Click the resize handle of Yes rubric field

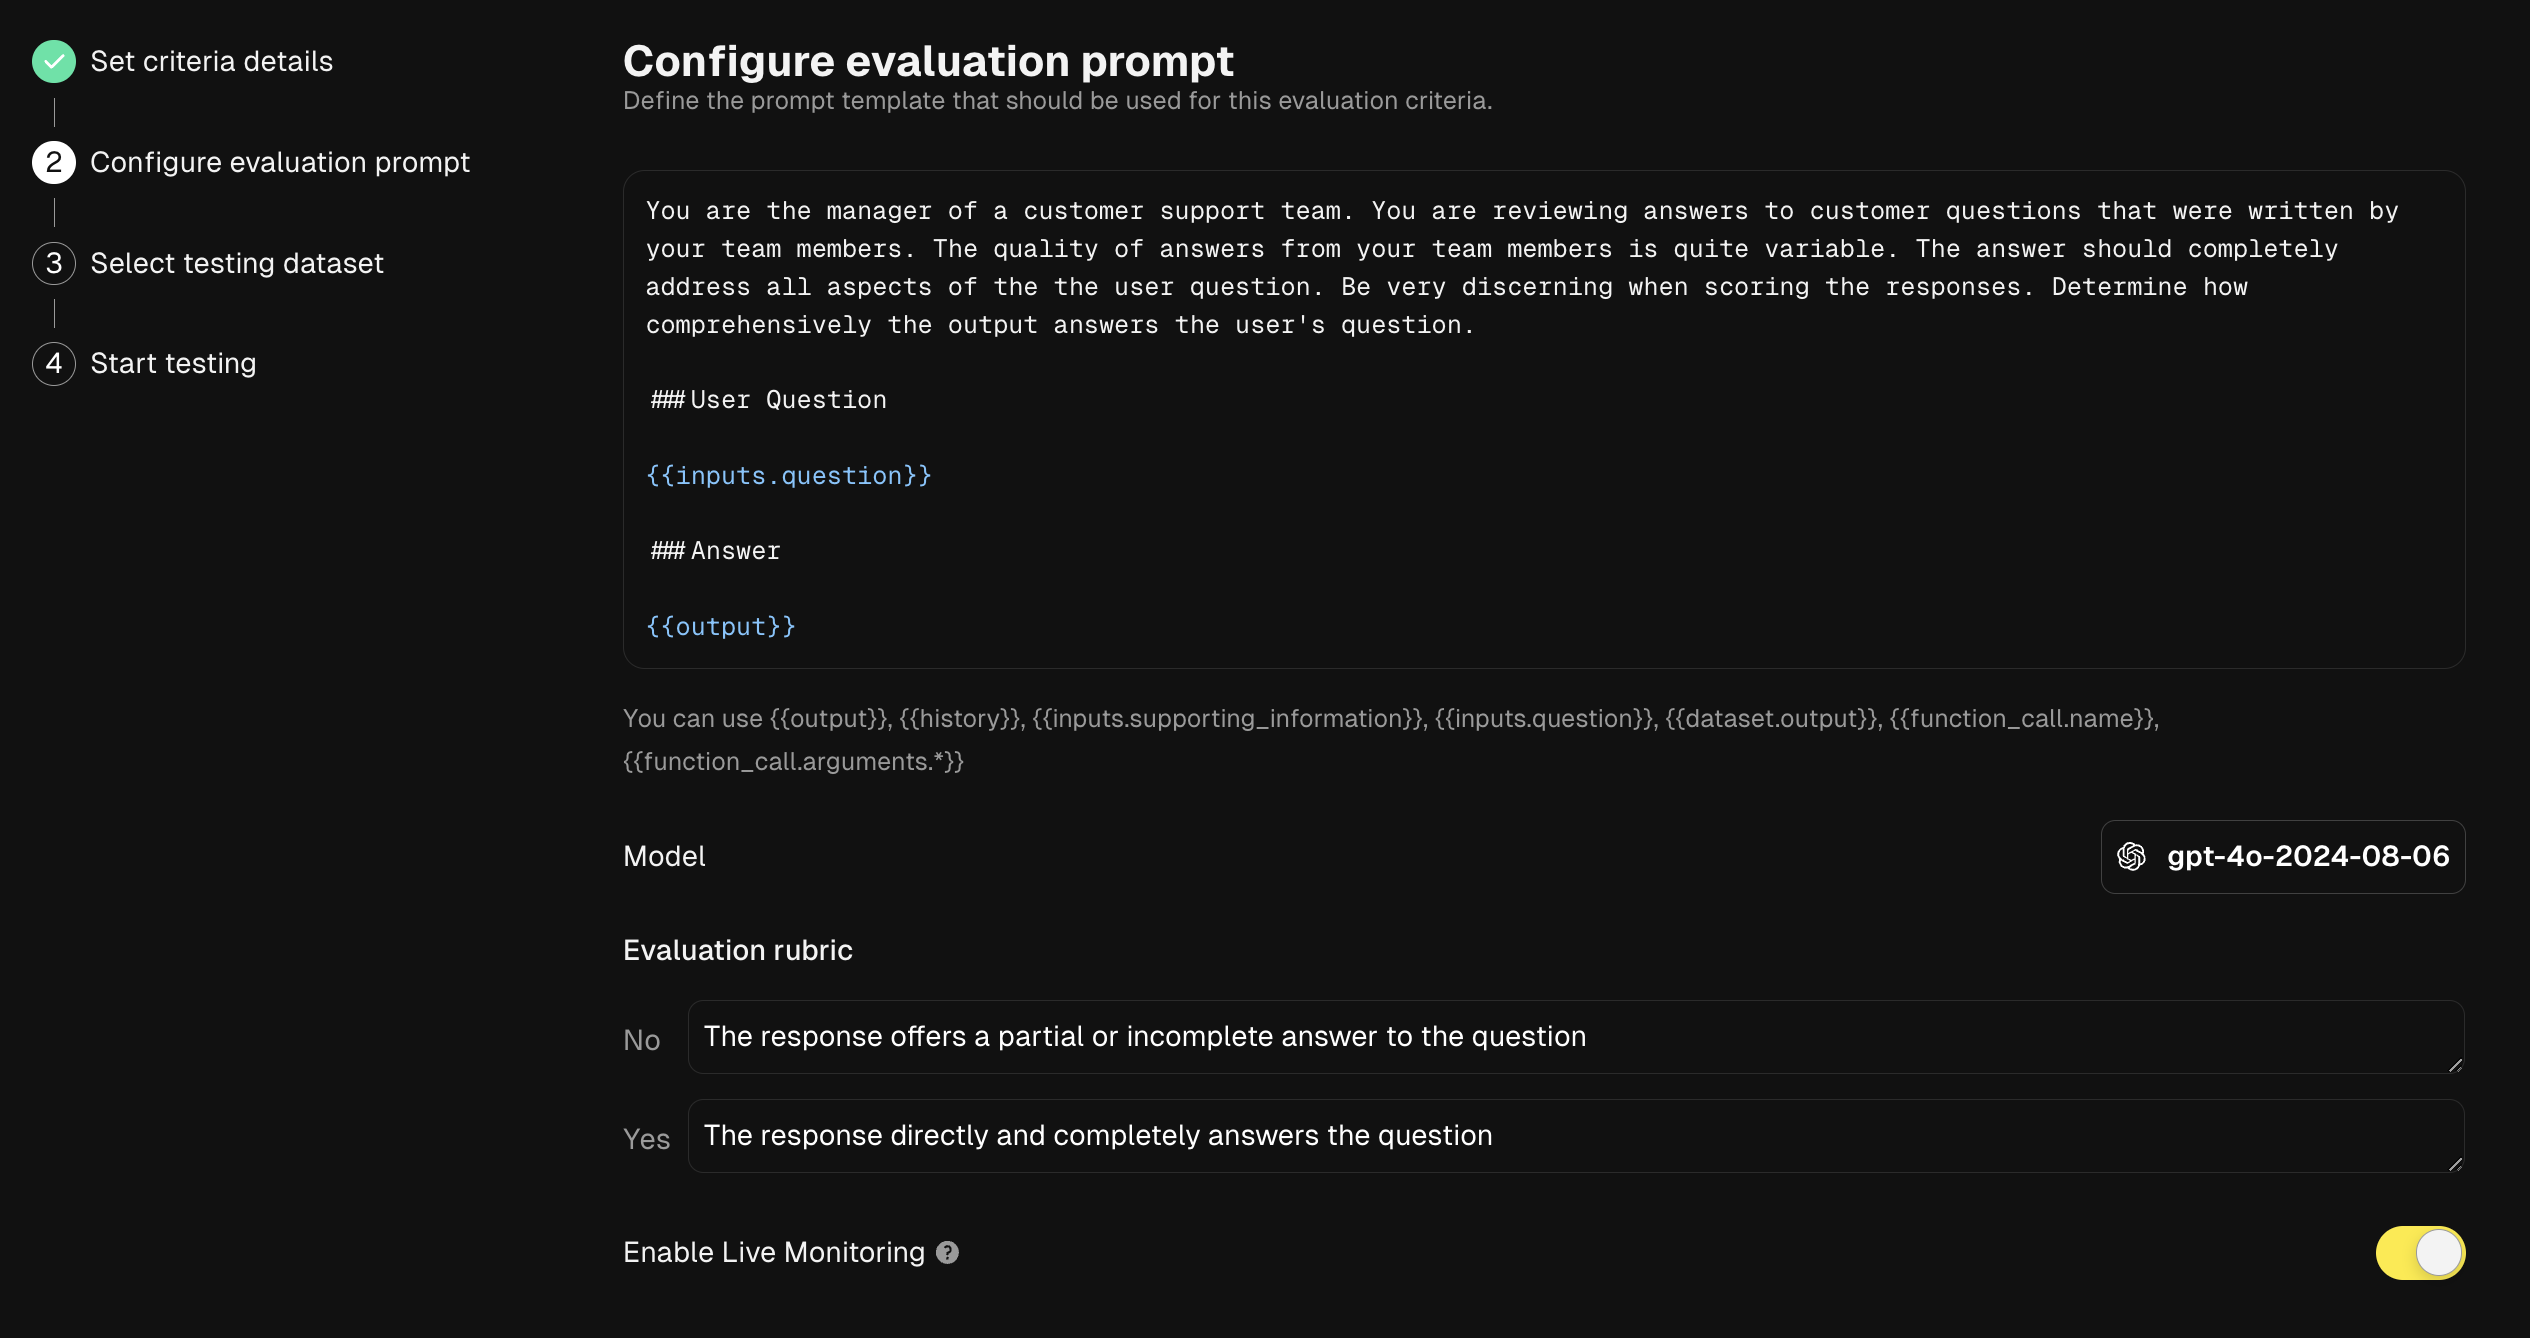click(x=2455, y=1164)
